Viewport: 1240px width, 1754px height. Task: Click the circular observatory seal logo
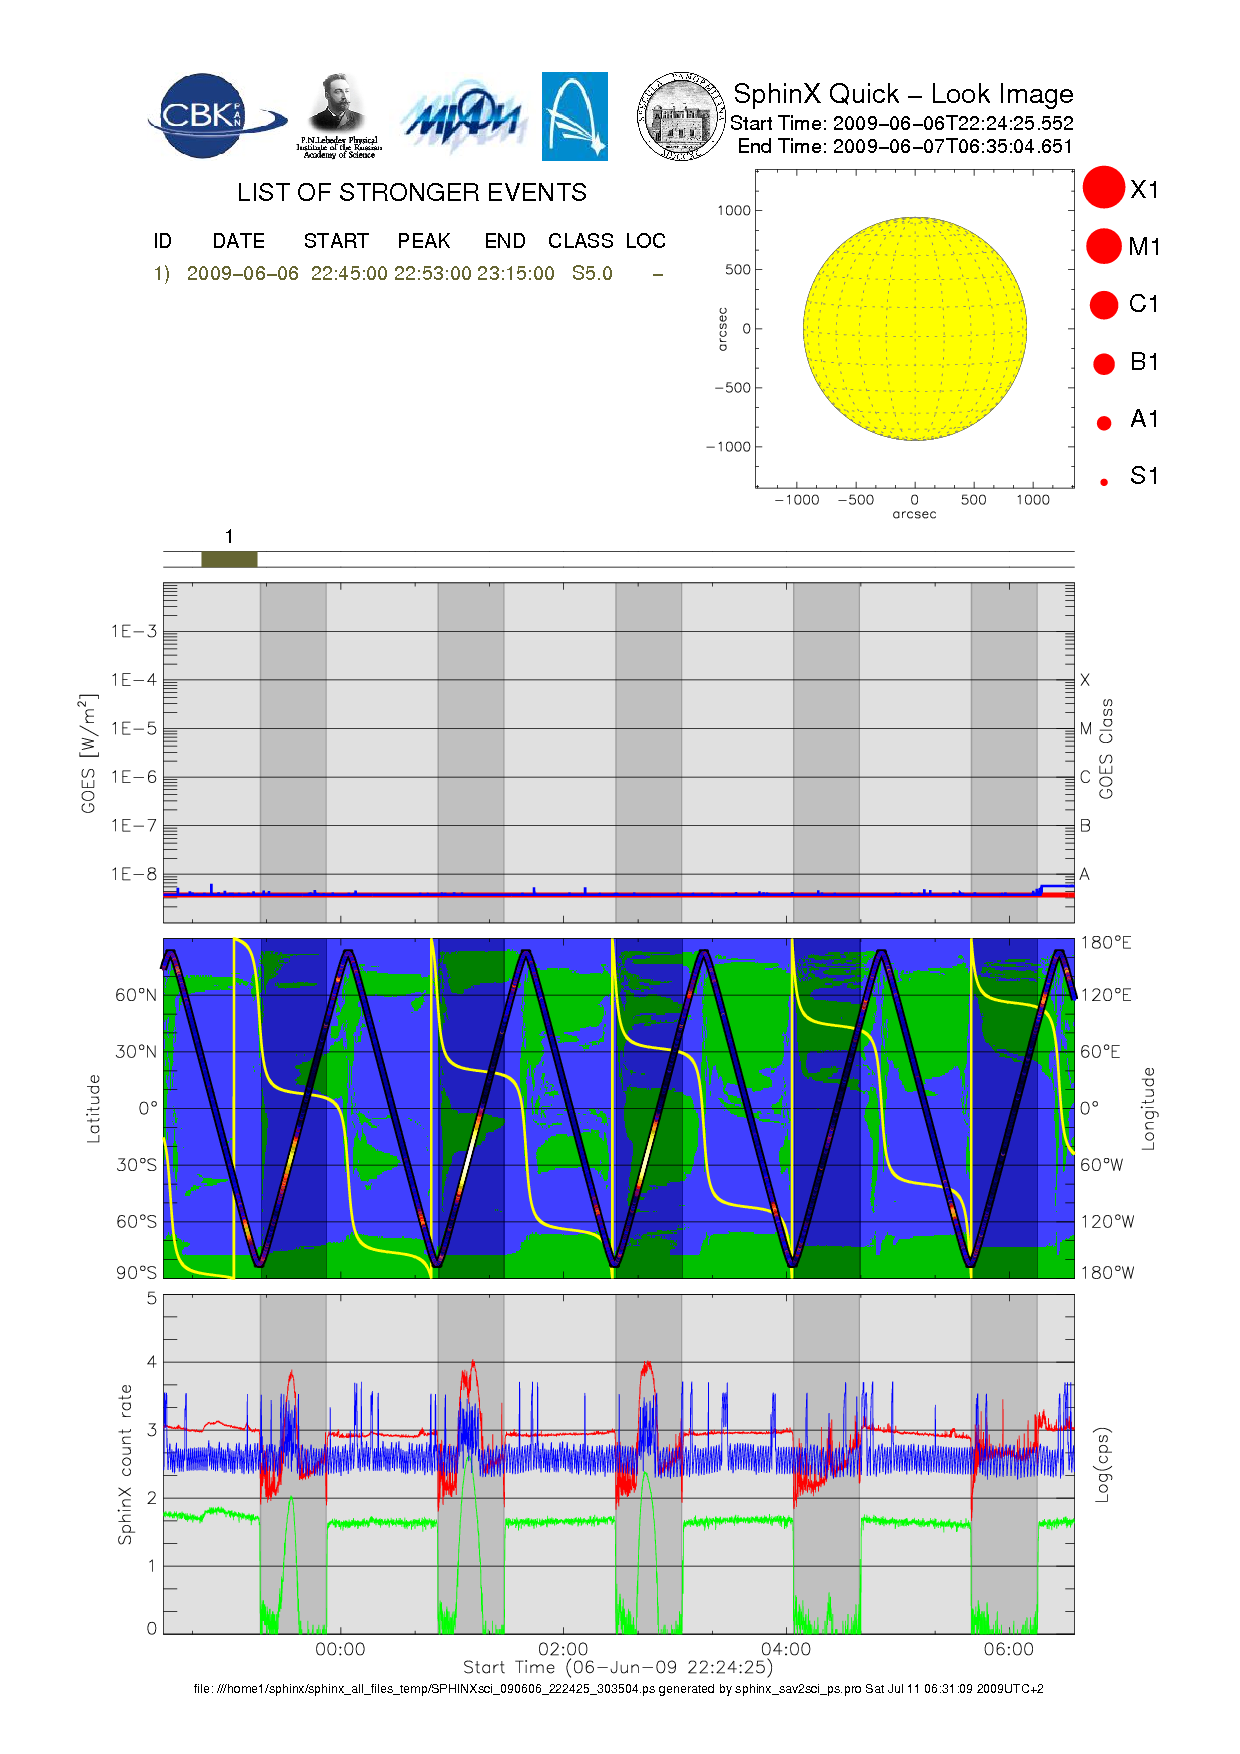pyautogui.click(x=681, y=116)
